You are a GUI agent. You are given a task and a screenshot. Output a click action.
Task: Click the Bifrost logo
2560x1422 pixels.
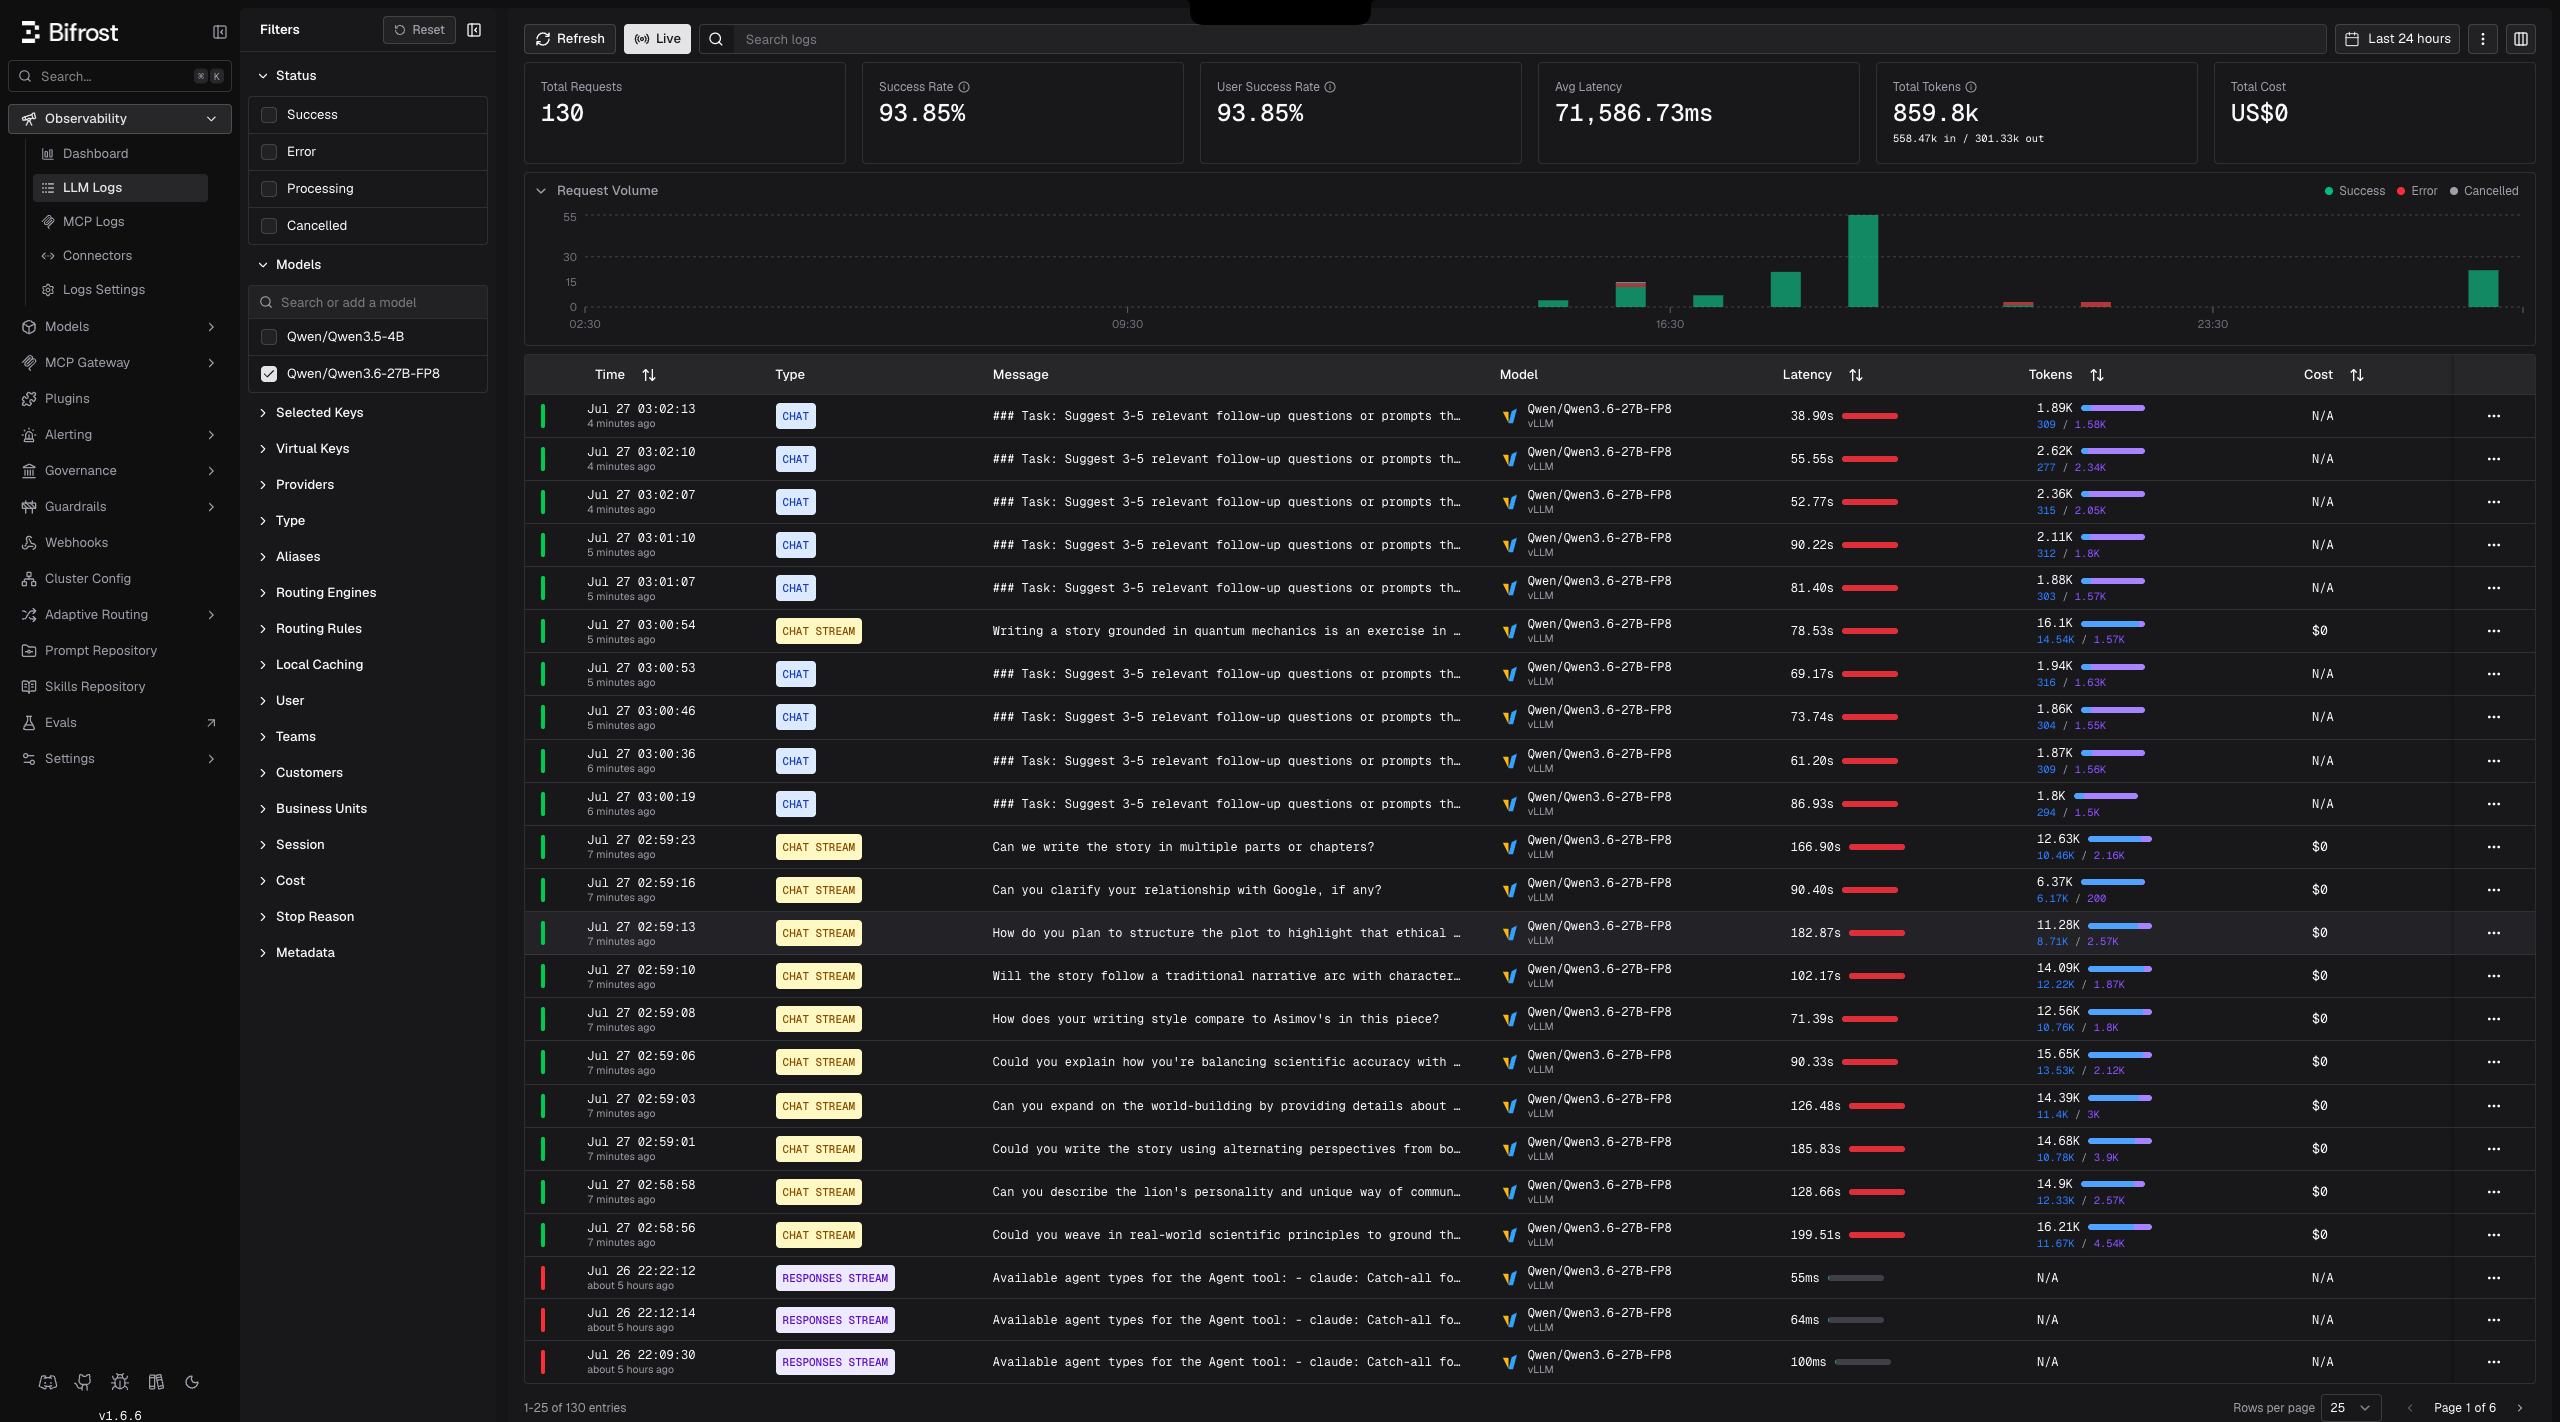[70, 32]
